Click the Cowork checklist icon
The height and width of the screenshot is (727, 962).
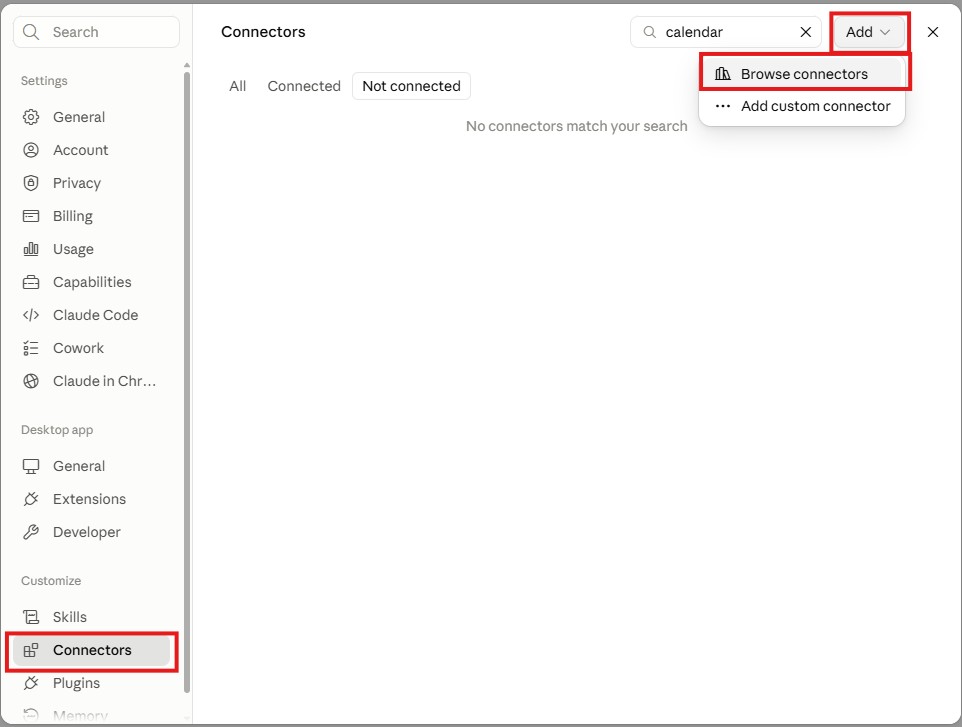tap(31, 348)
